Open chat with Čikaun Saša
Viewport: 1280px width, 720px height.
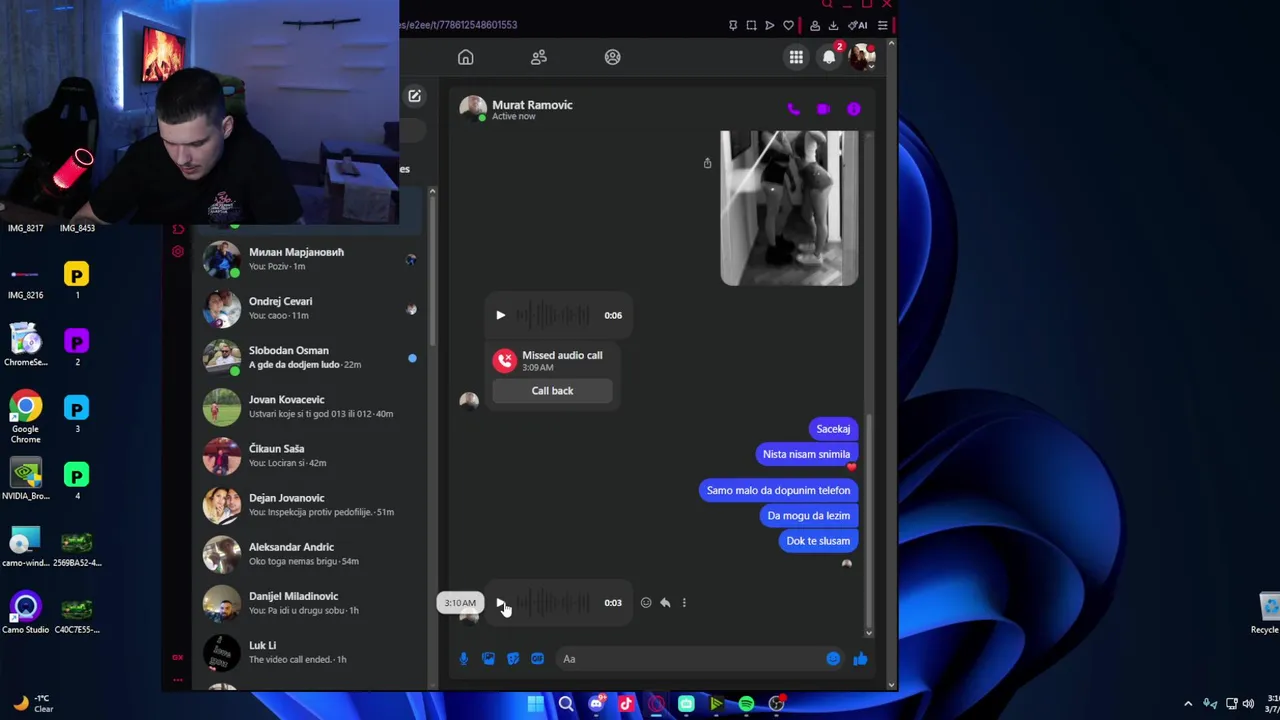click(x=310, y=455)
